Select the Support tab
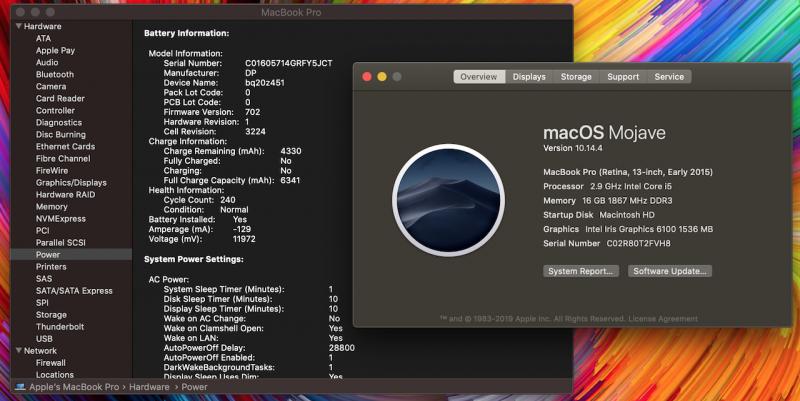Viewport: 800px width, 401px height. [623, 77]
